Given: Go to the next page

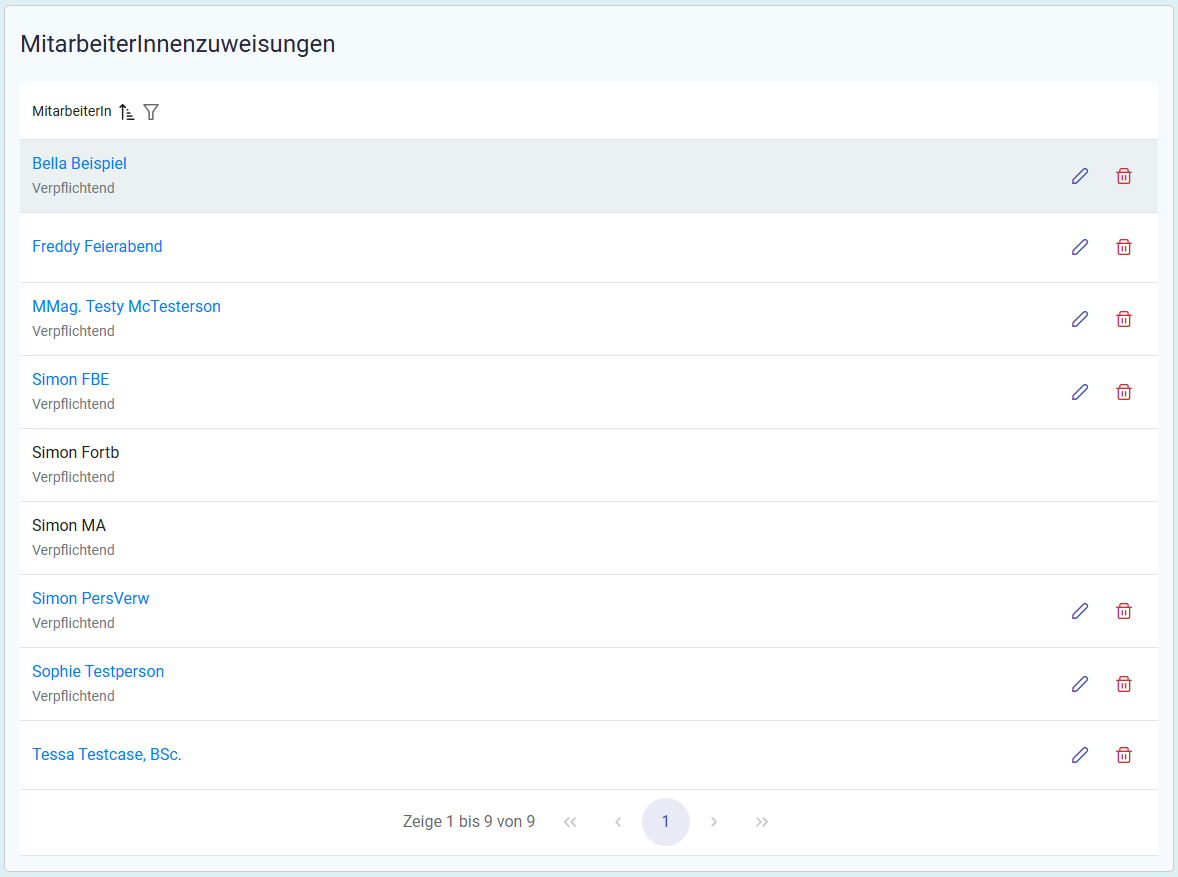Looking at the screenshot, I should (x=713, y=822).
